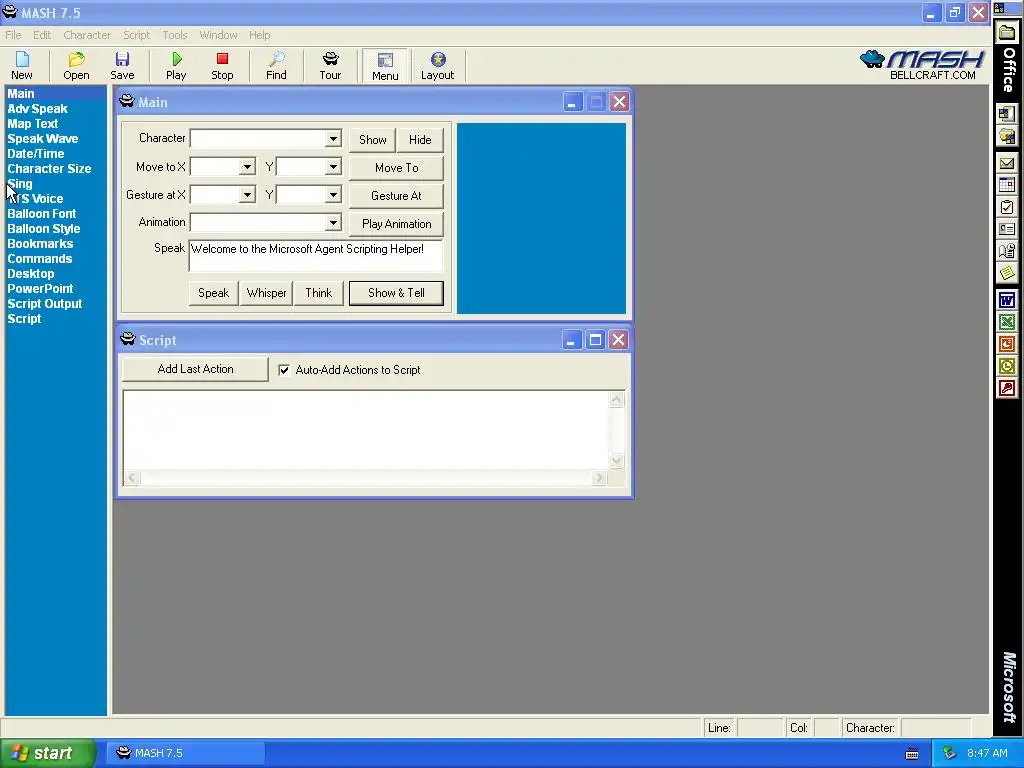Open PowerPoint in the sidebar
Viewport: 1024px width, 768px height.
click(x=40, y=289)
